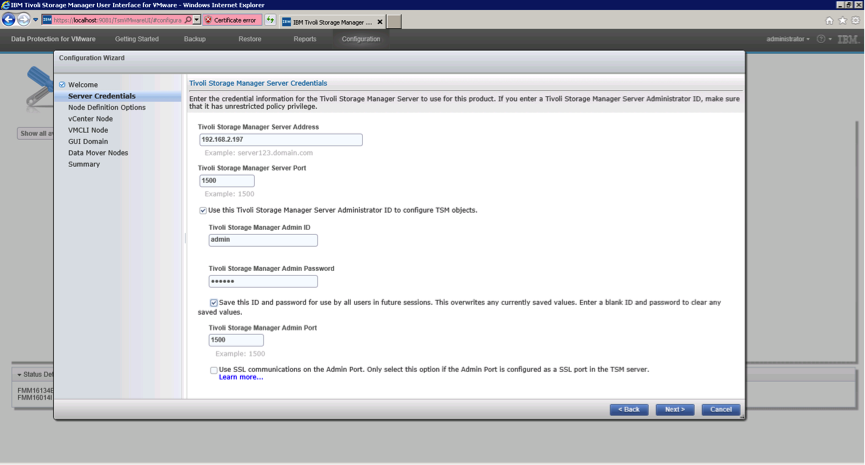Toggle Save this ID and password checkbox

(x=213, y=303)
